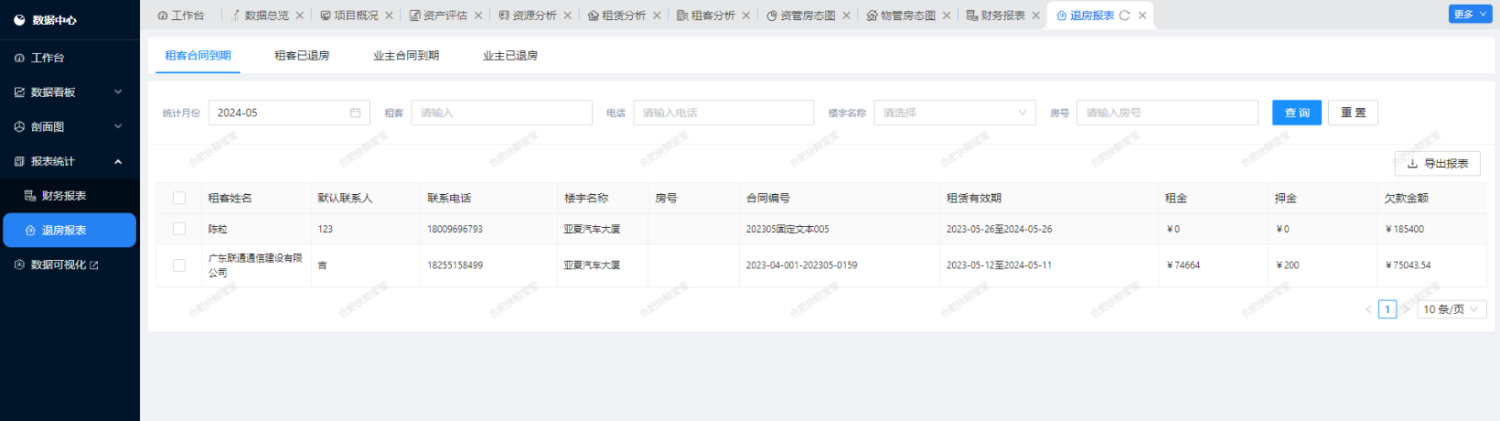
Task: Click the rent value ¥74664
Action: click(1183, 265)
